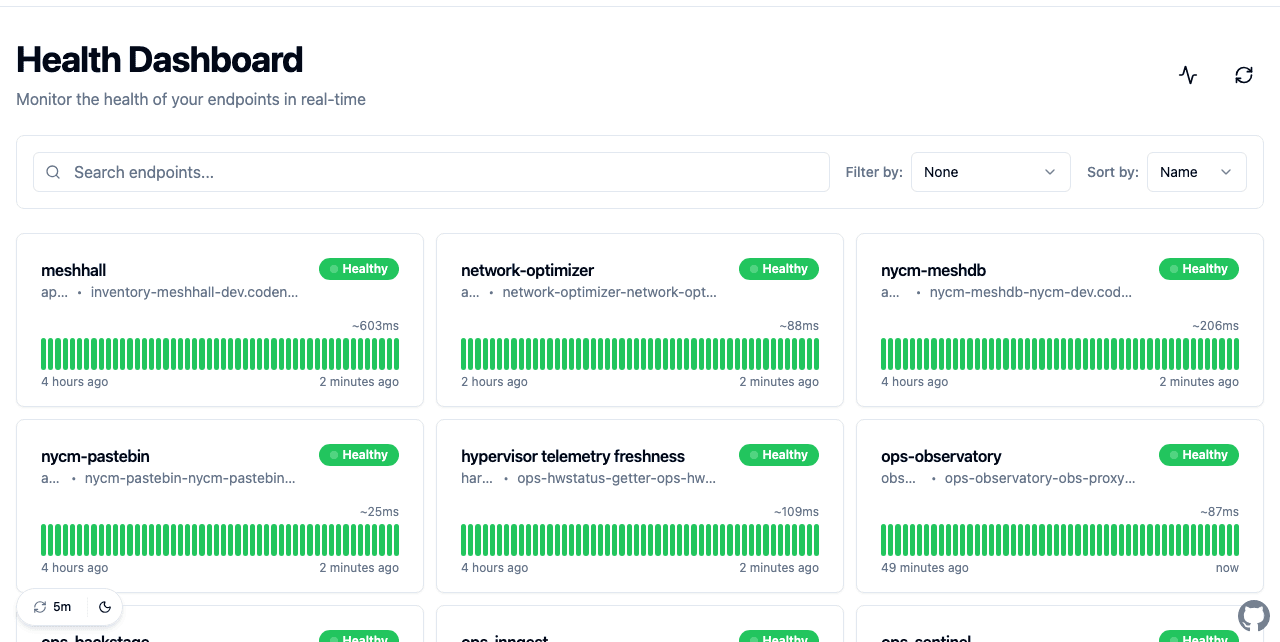Open the network-optimizer card title
Screen dimensions: 1280x642
(527, 270)
